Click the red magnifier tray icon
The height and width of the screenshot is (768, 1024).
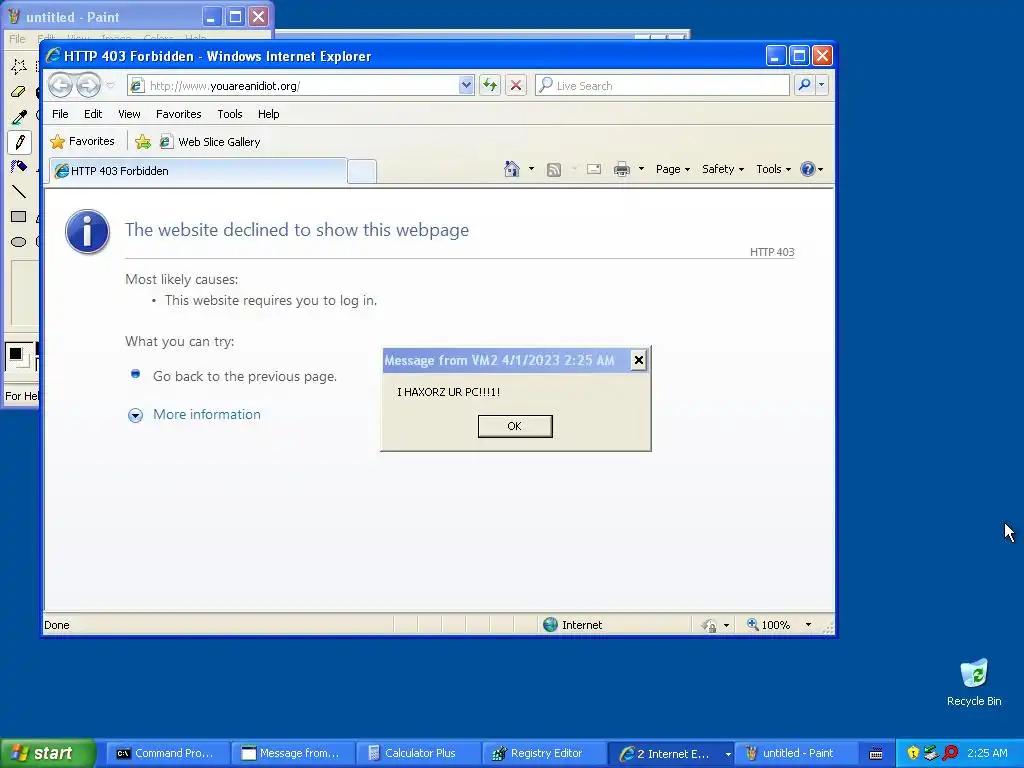[x=950, y=753]
